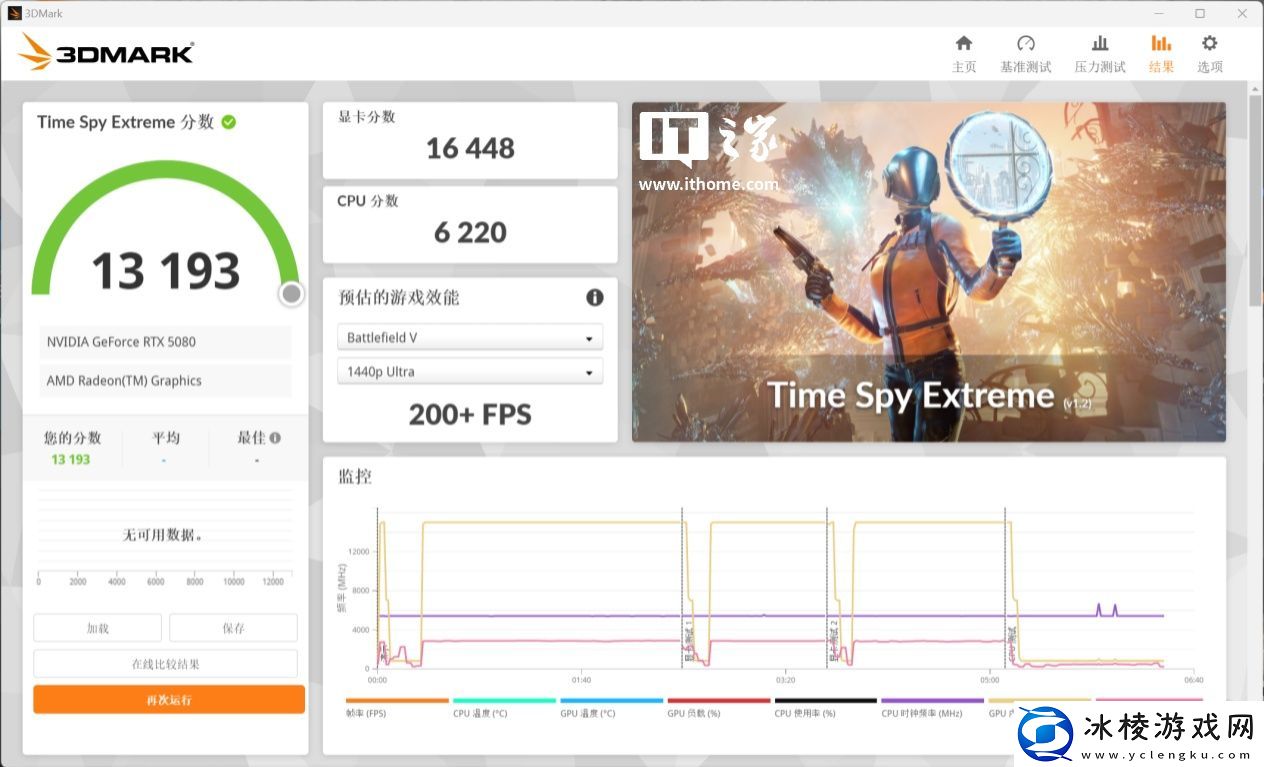Expand the Battlefield V game dropdown
The width and height of the screenshot is (1264, 767).
470,338
